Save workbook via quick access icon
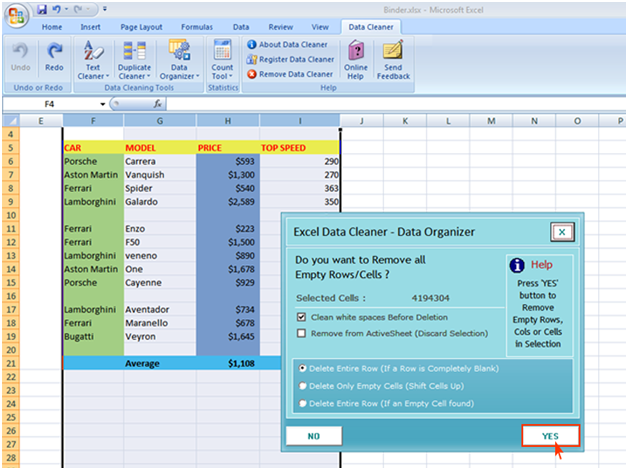 pyautogui.click(x=42, y=9)
